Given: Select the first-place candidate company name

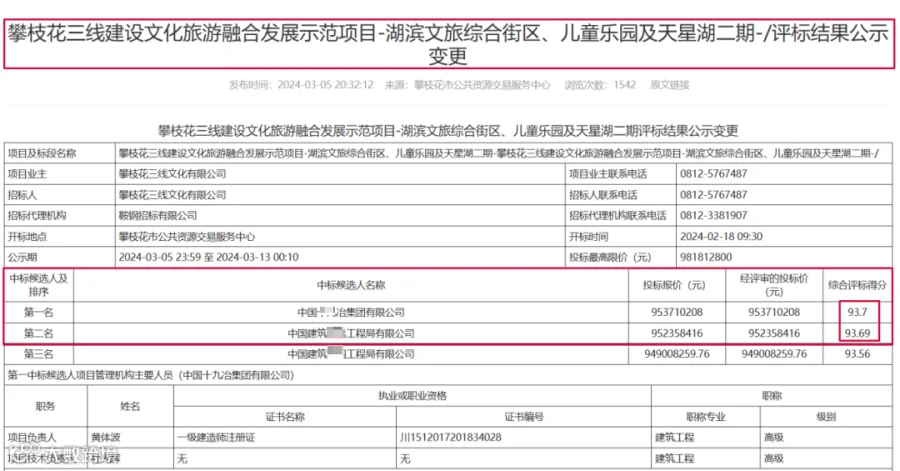Looking at the screenshot, I should [x=351, y=312].
